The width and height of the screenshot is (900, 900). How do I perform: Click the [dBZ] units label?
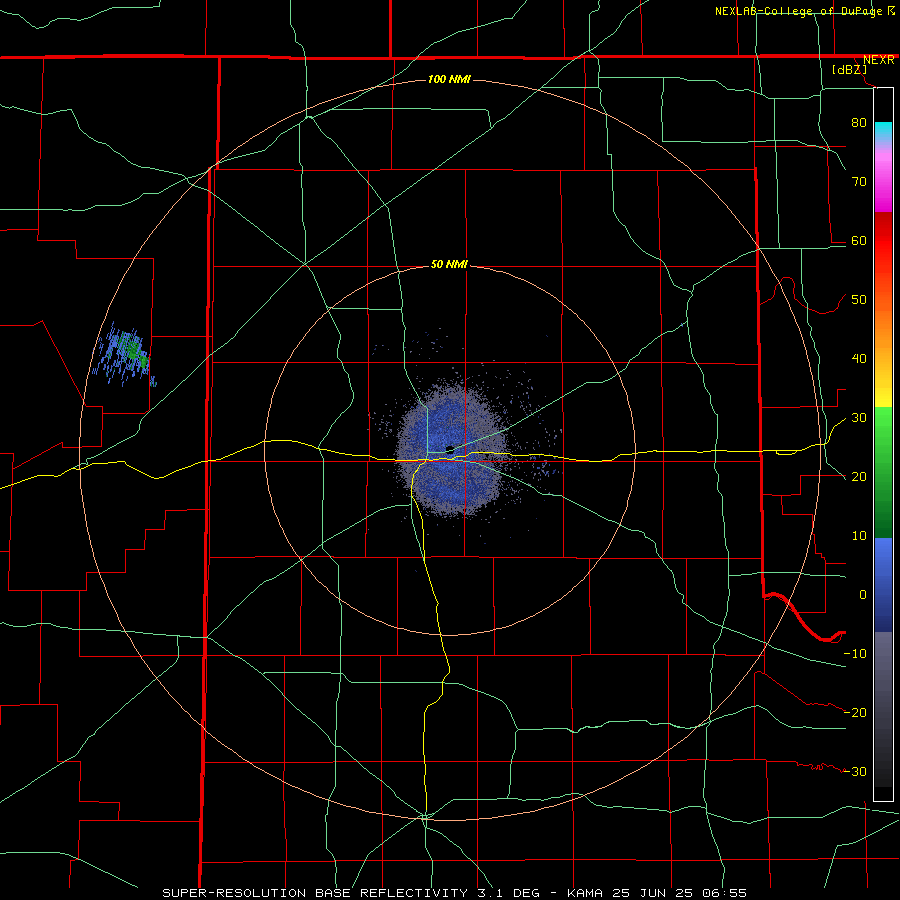[849, 70]
